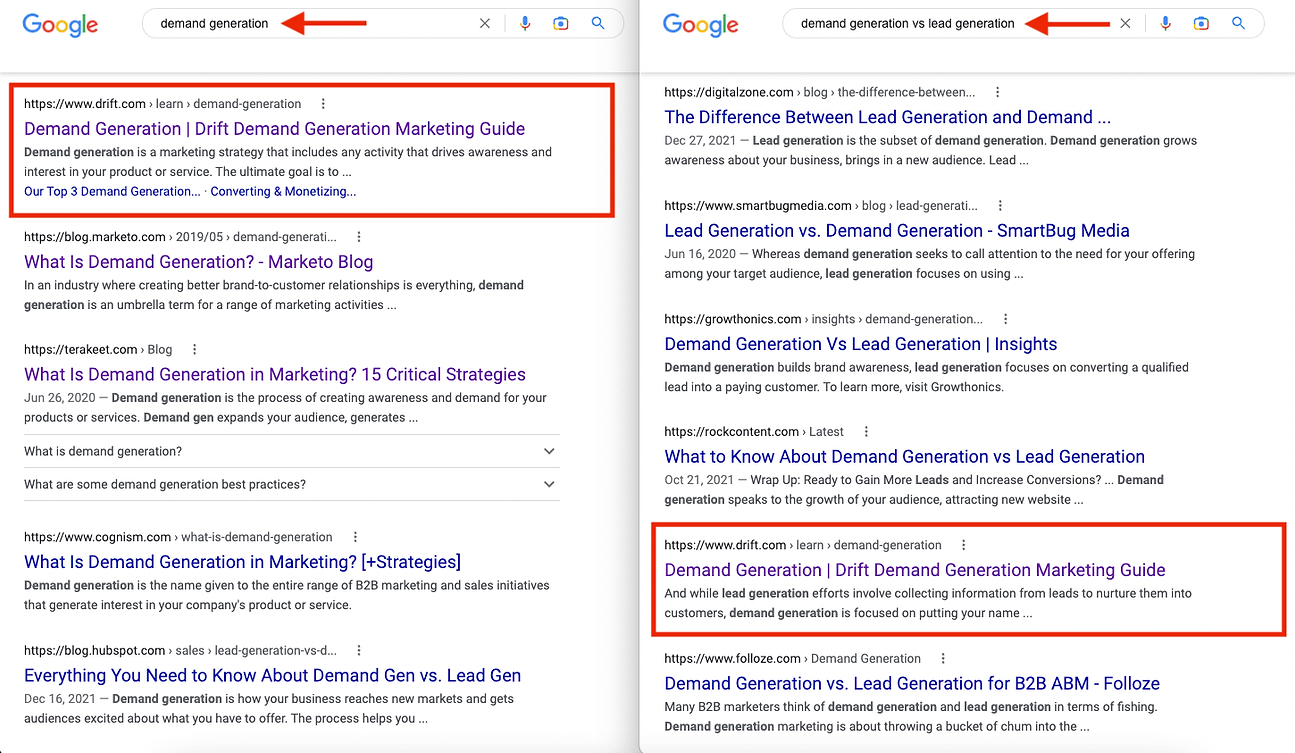
Task: Open more options for blog.marketo.com result
Action: (359, 237)
